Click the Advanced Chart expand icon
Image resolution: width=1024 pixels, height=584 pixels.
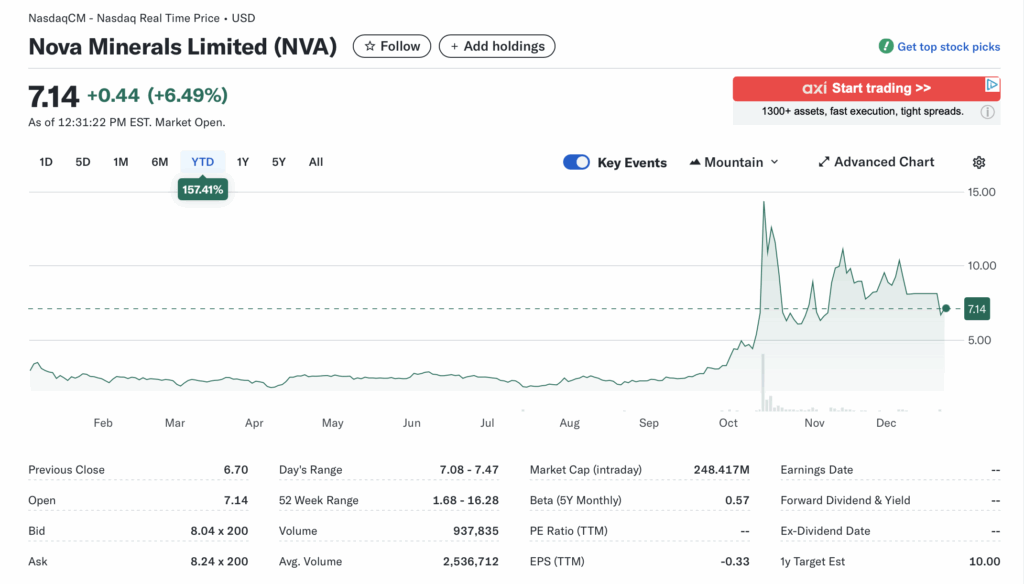823,161
